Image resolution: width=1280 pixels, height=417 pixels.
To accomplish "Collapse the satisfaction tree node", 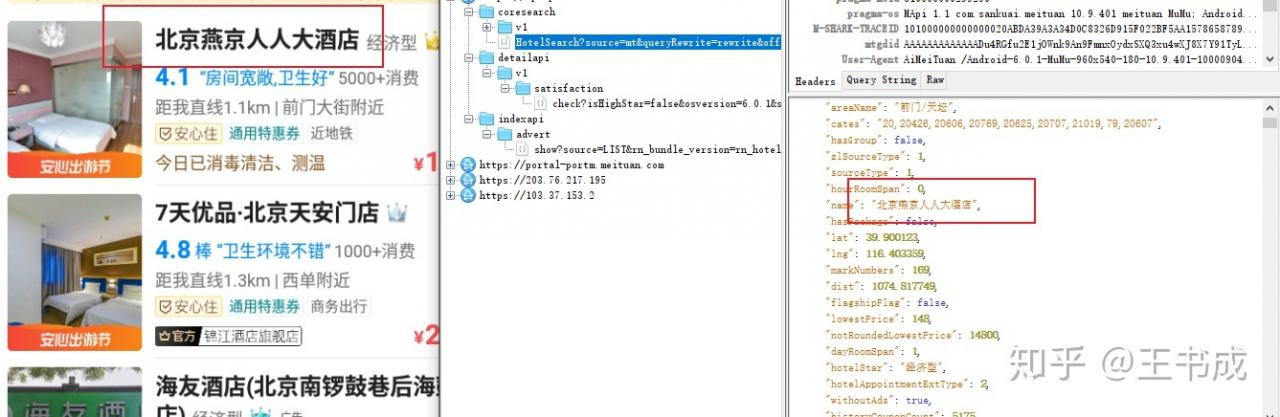I will click(x=506, y=88).
